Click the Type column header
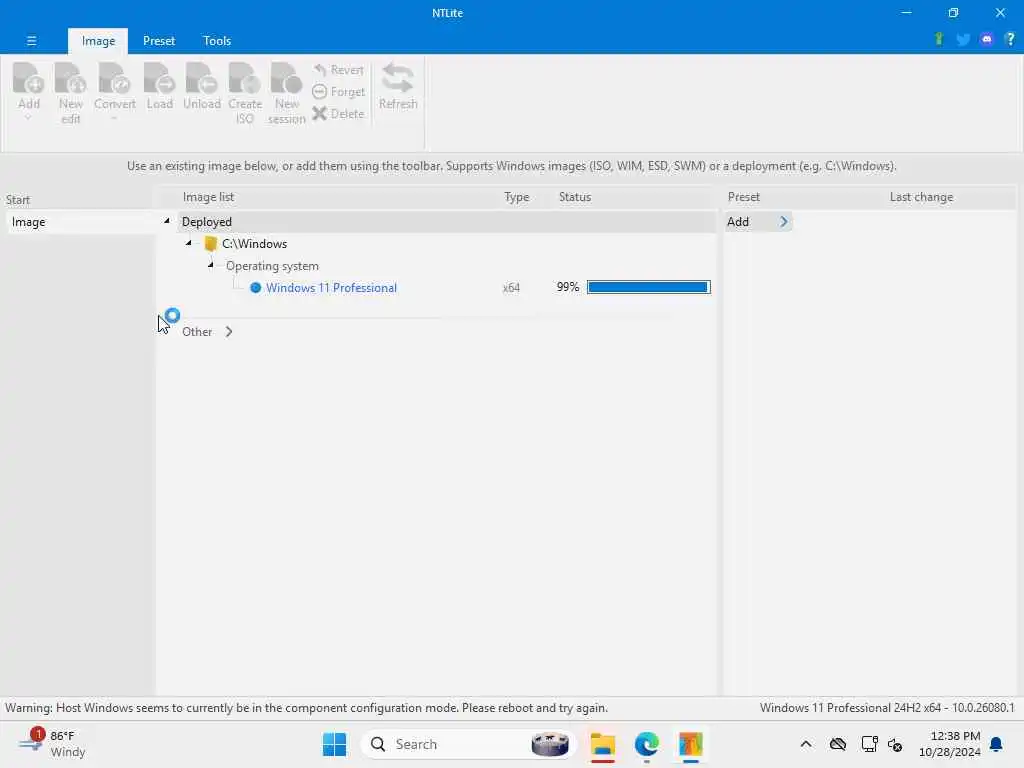The image size is (1024, 768). [517, 197]
